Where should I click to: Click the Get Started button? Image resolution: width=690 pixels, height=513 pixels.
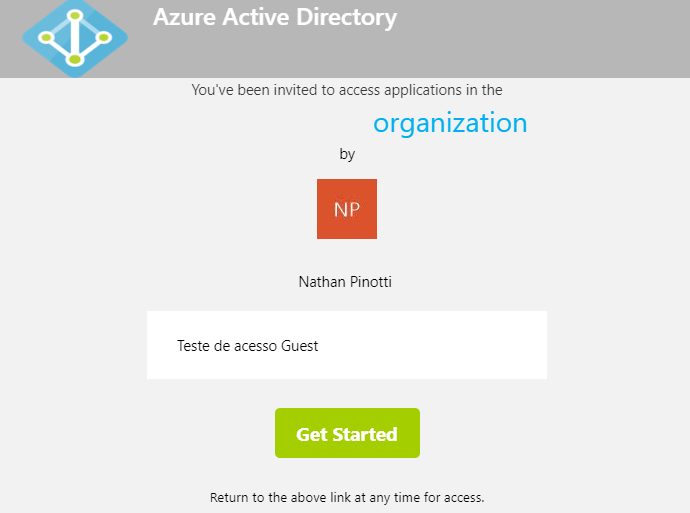point(347,433)
